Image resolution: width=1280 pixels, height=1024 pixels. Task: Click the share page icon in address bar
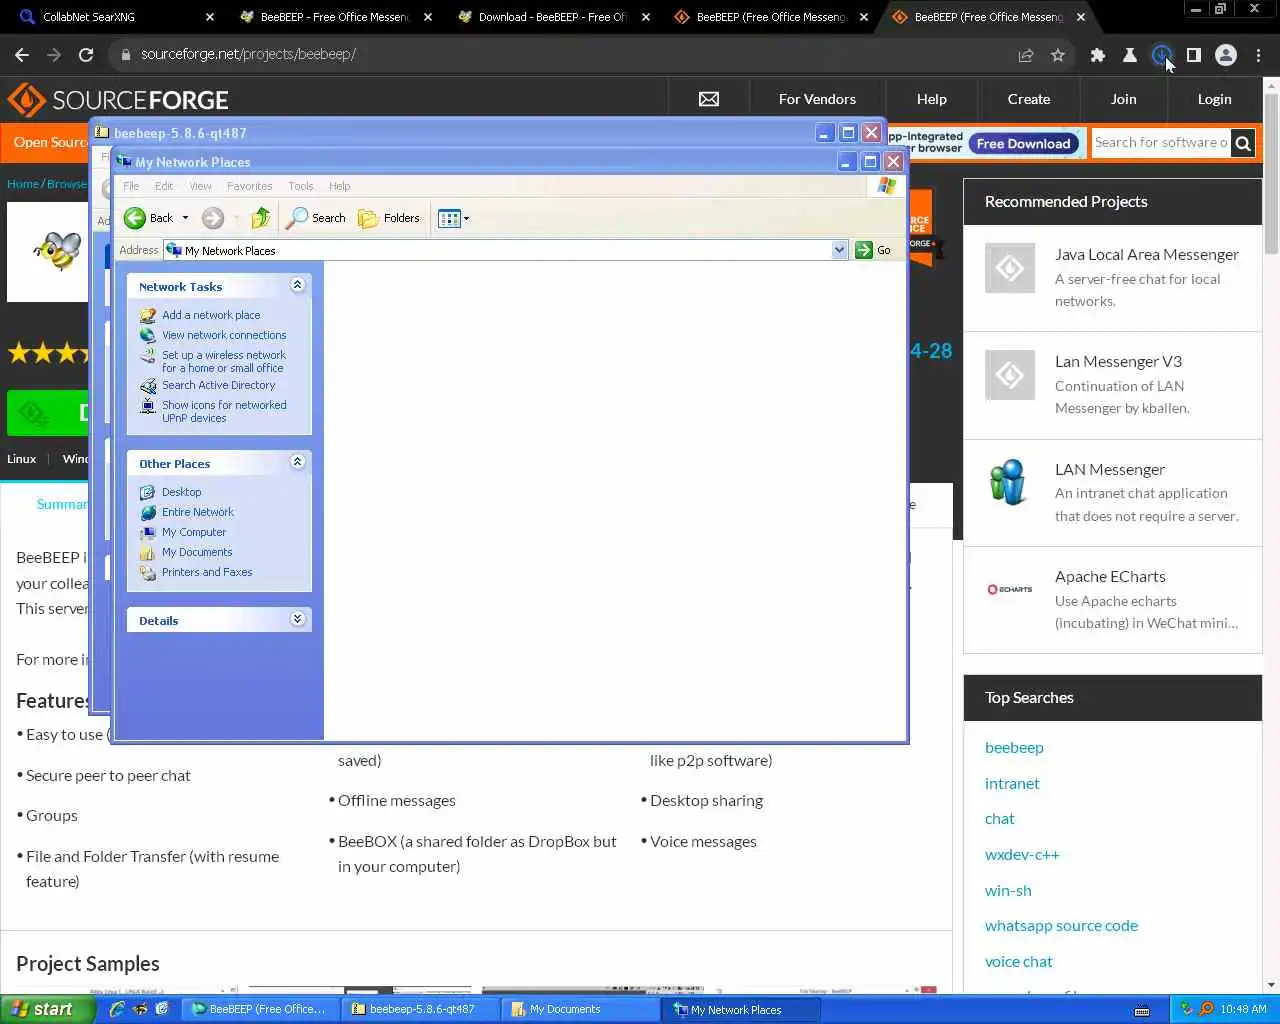click(1026, 55)
